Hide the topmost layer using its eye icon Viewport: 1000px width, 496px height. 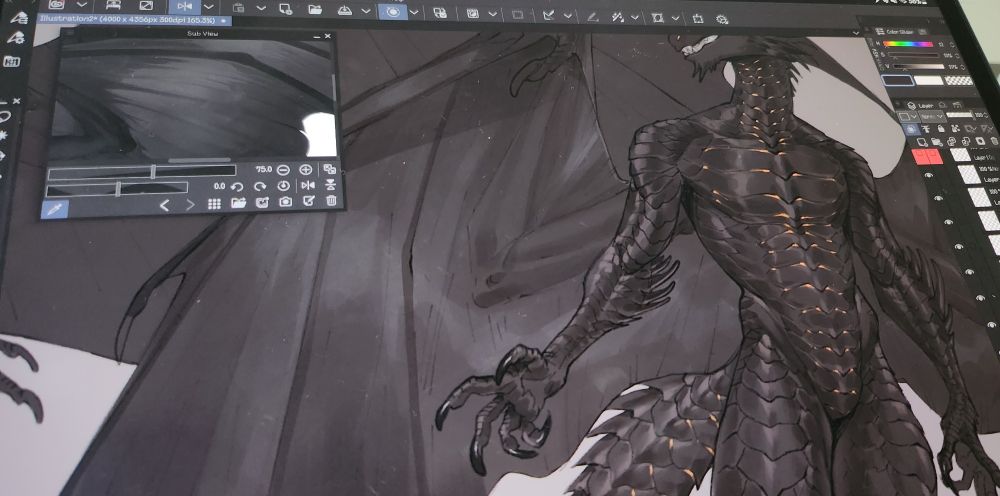928,175
